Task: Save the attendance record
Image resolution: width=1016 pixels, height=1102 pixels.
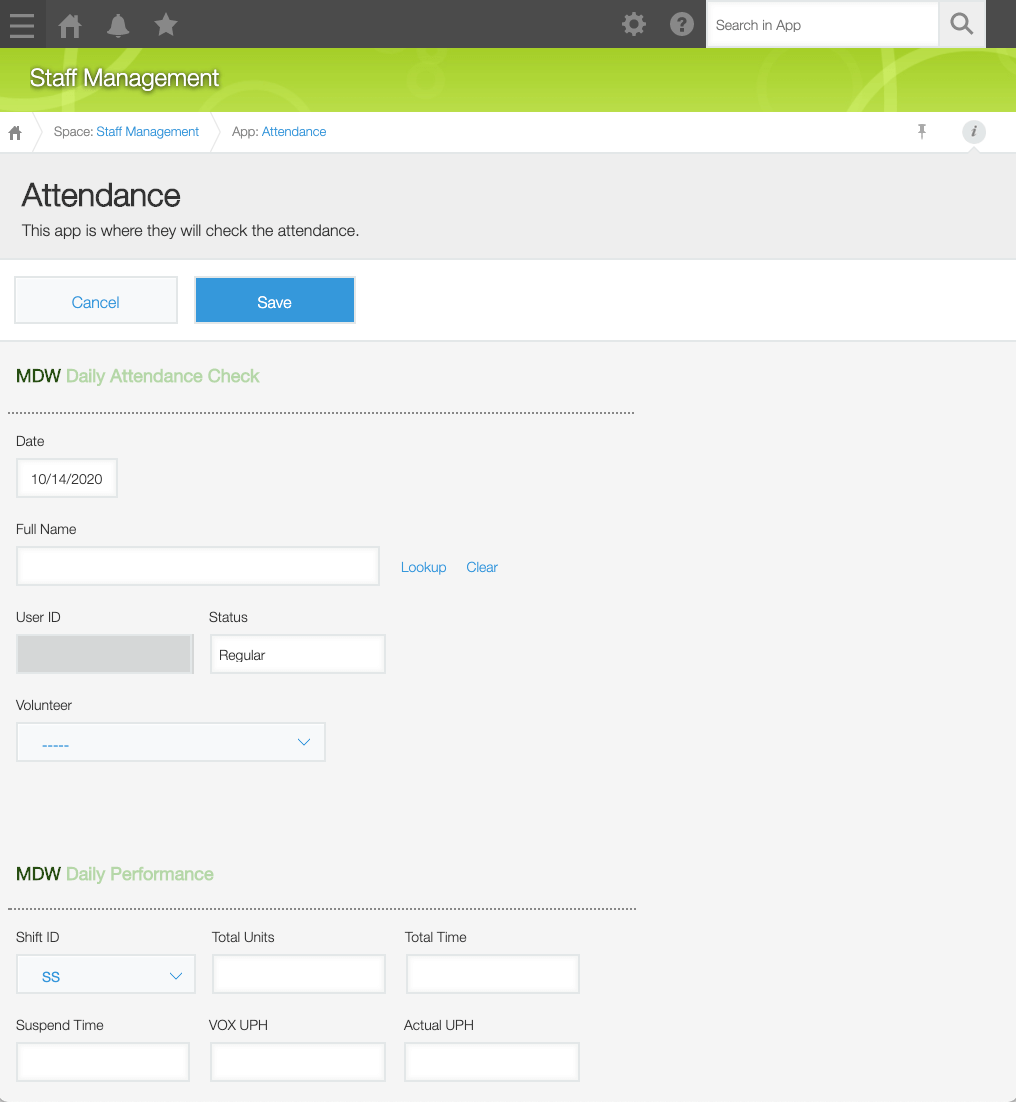Action: coord(275,300)
